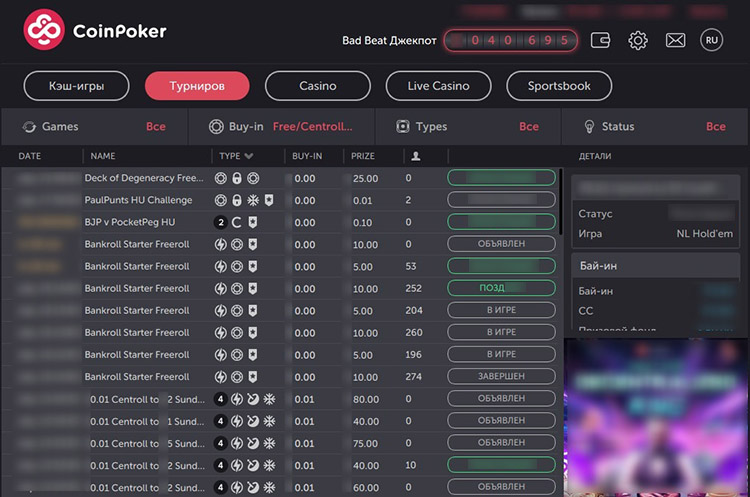Click the Buy-in chip icon in filter
This screenshot has height=497, width=750.
point(216,127)
